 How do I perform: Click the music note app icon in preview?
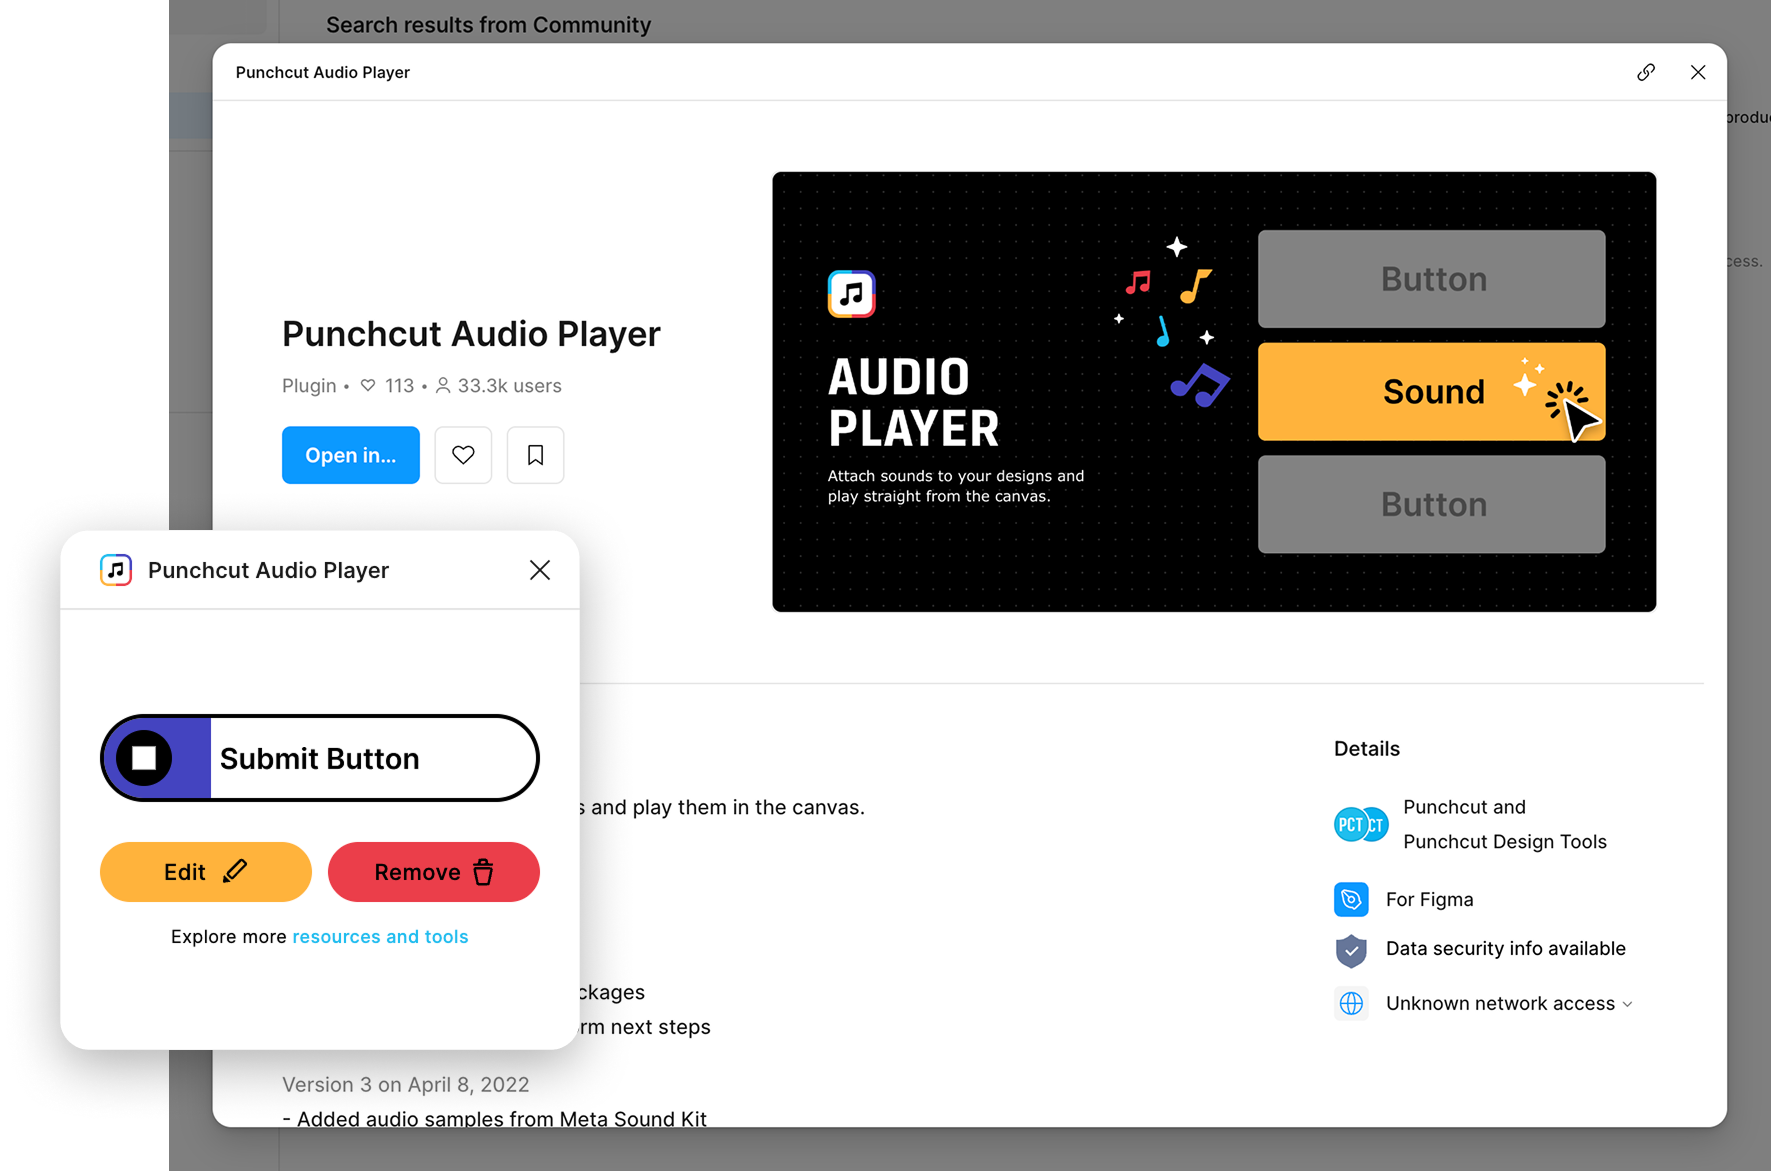851,294
